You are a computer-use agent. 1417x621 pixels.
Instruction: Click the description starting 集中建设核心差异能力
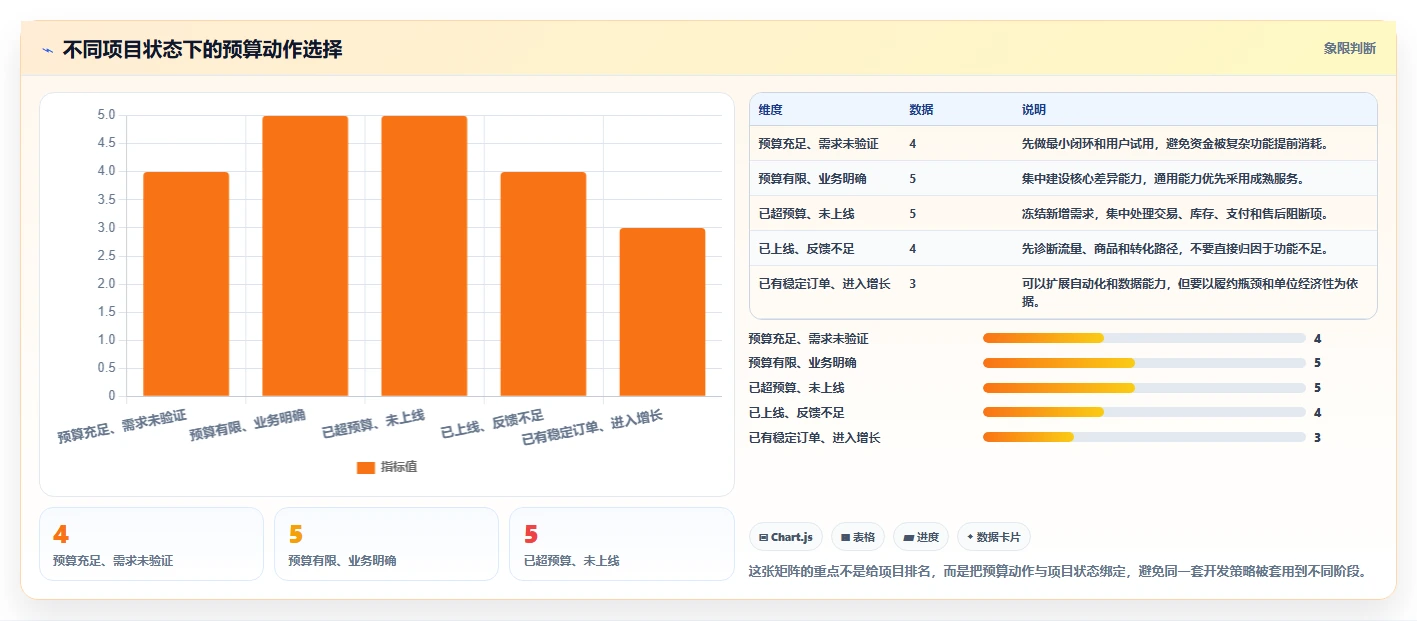pos(1163,179)
